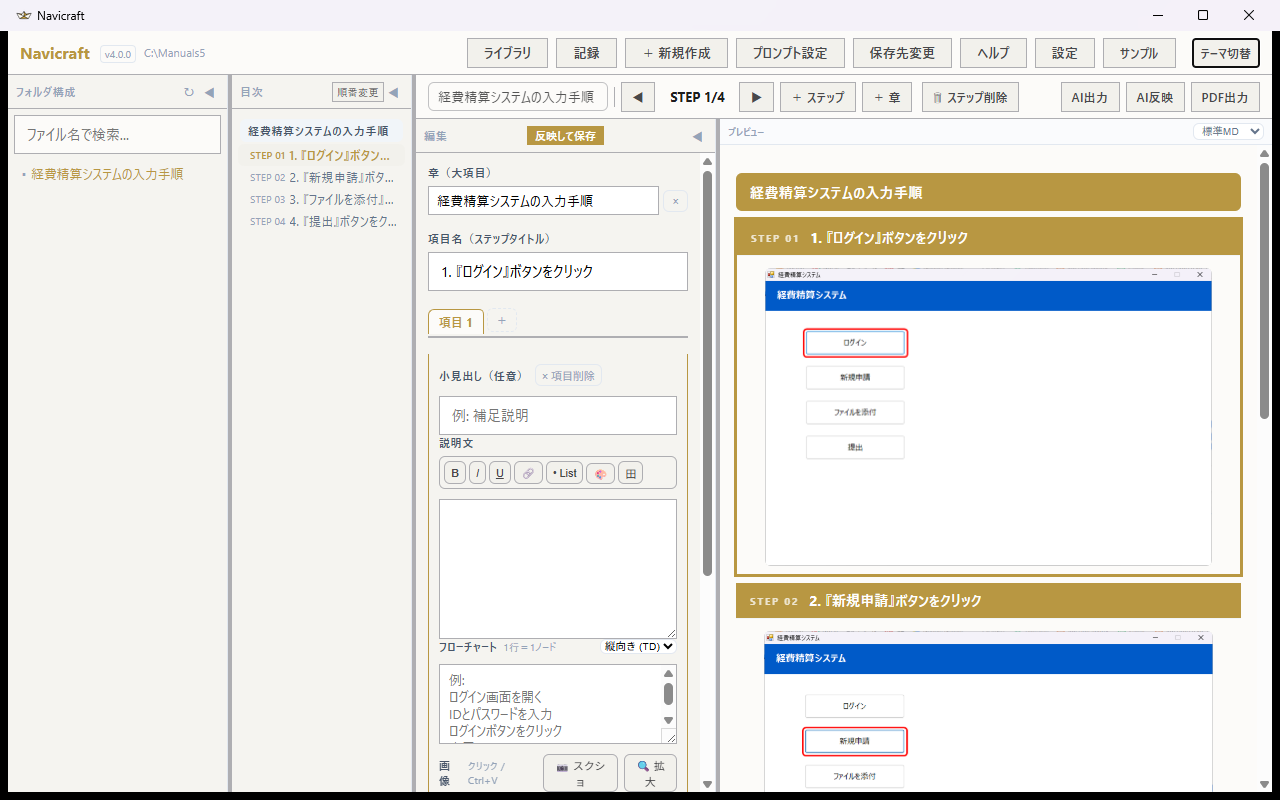The width and height of the screenshot is (1280, 800).
Task: Open the 記録 menu button
Action: (x=586, y=53)
